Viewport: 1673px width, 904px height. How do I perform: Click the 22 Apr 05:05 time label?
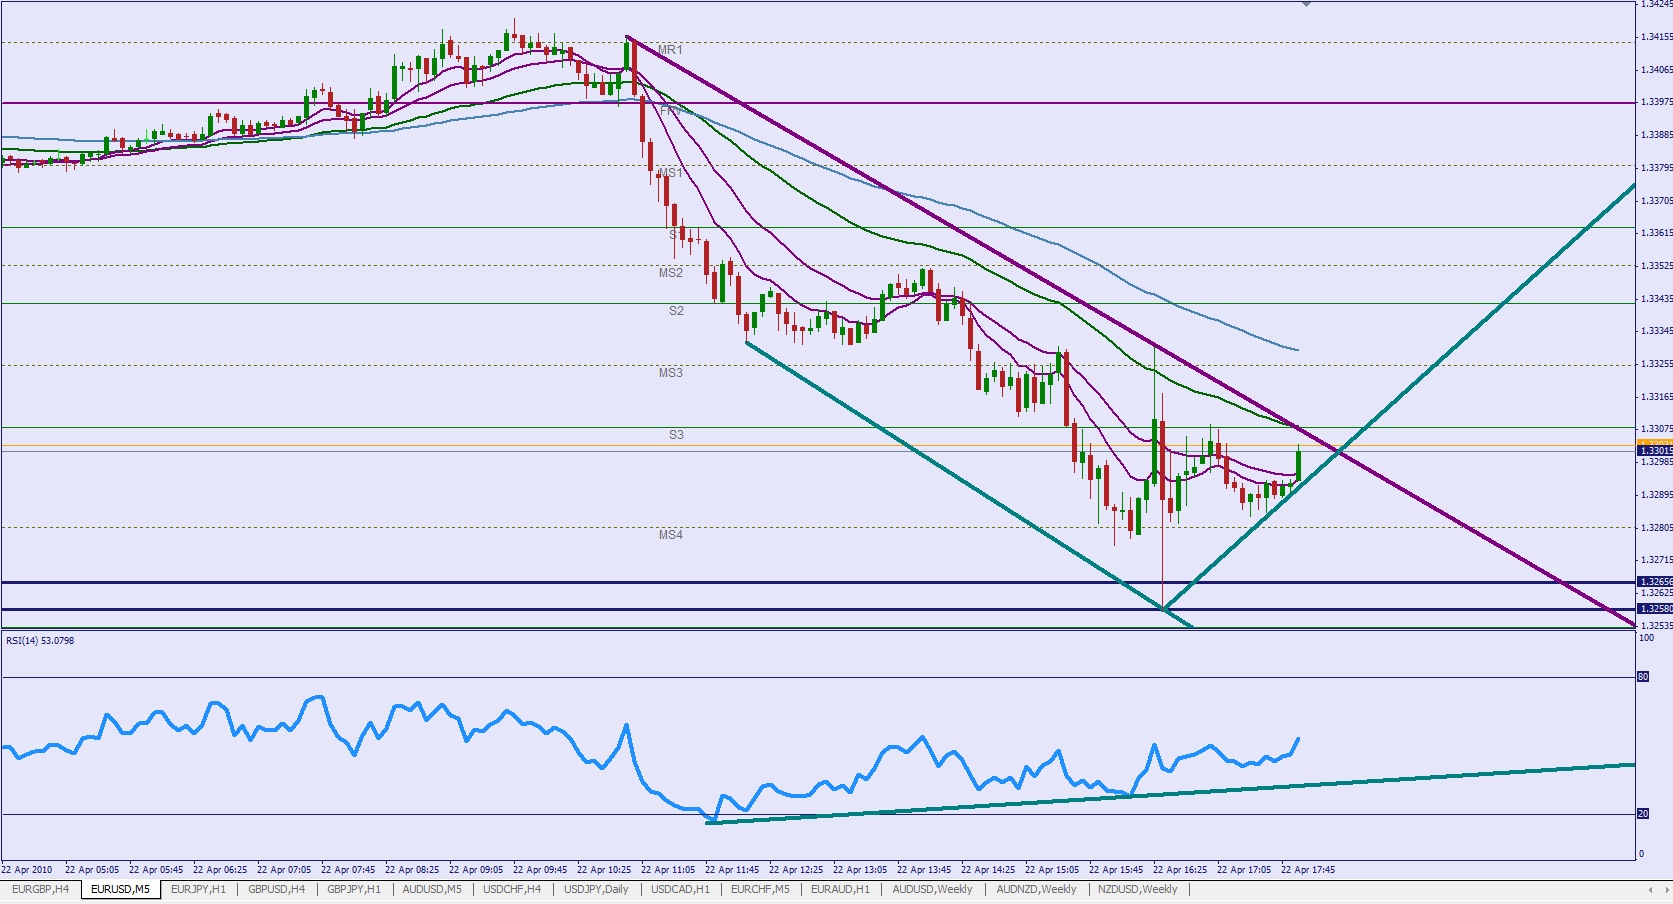click(92, 870)
